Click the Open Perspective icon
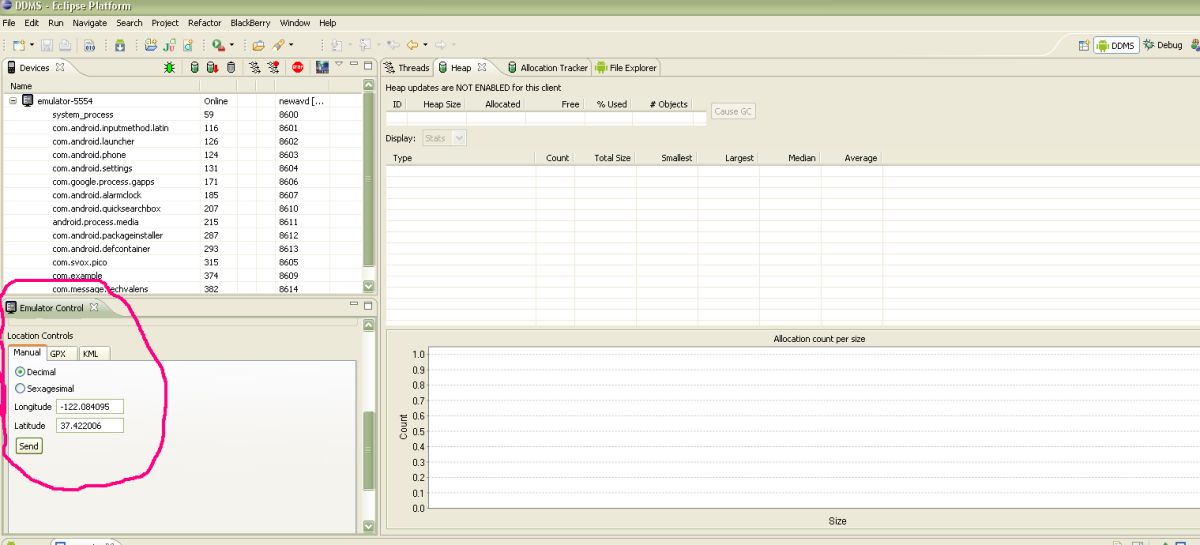This screenshot has height=545, width=1200. 1084,45
